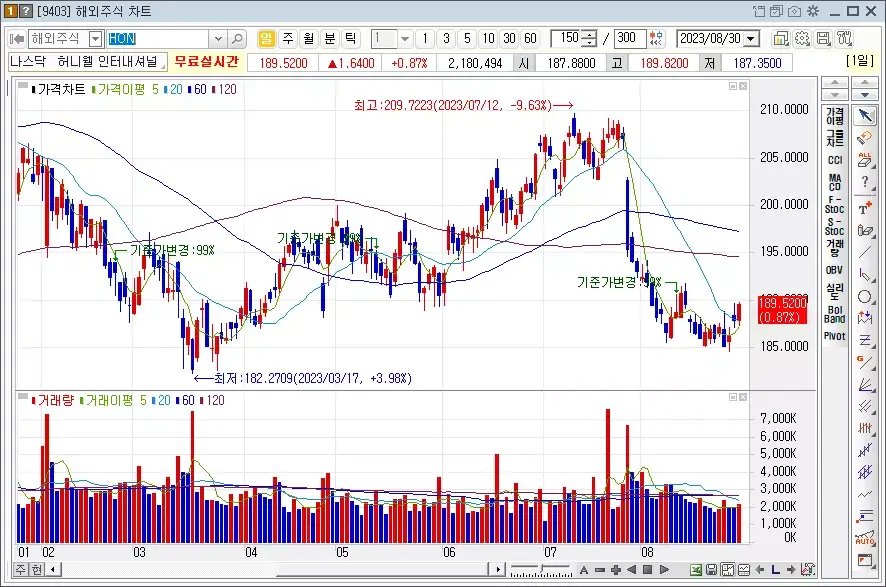This screenshot has width=886, height=587.
Task: Set interval to 1 button
Action: [x=425, y=38]
